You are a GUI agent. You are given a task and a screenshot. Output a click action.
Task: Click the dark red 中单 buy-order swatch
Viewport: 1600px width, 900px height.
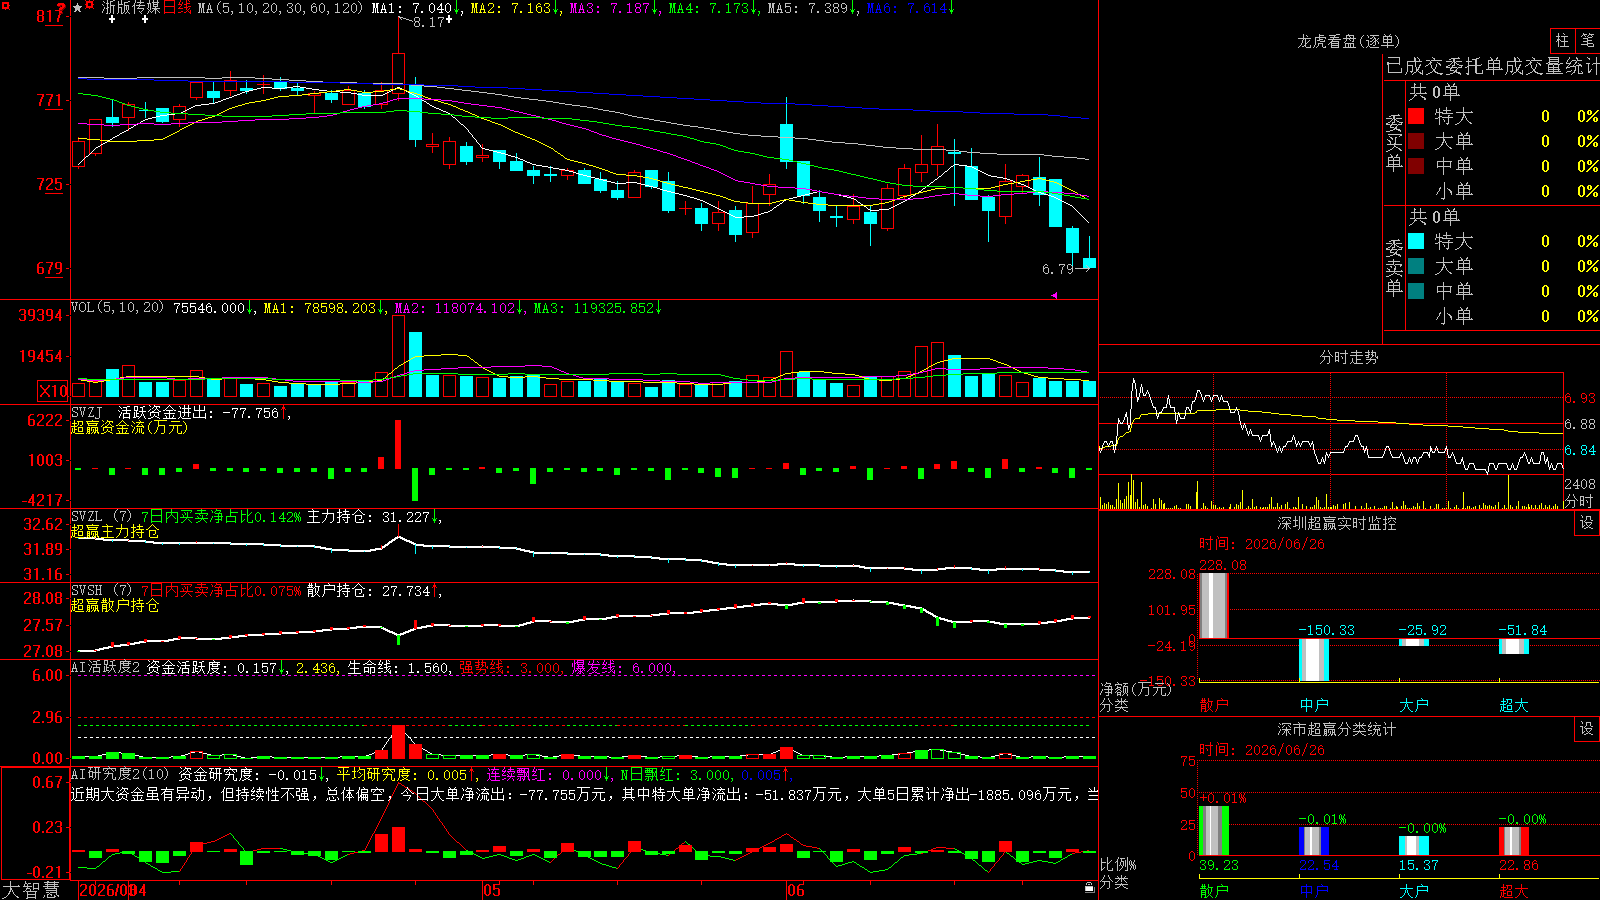coord(1416,166)
